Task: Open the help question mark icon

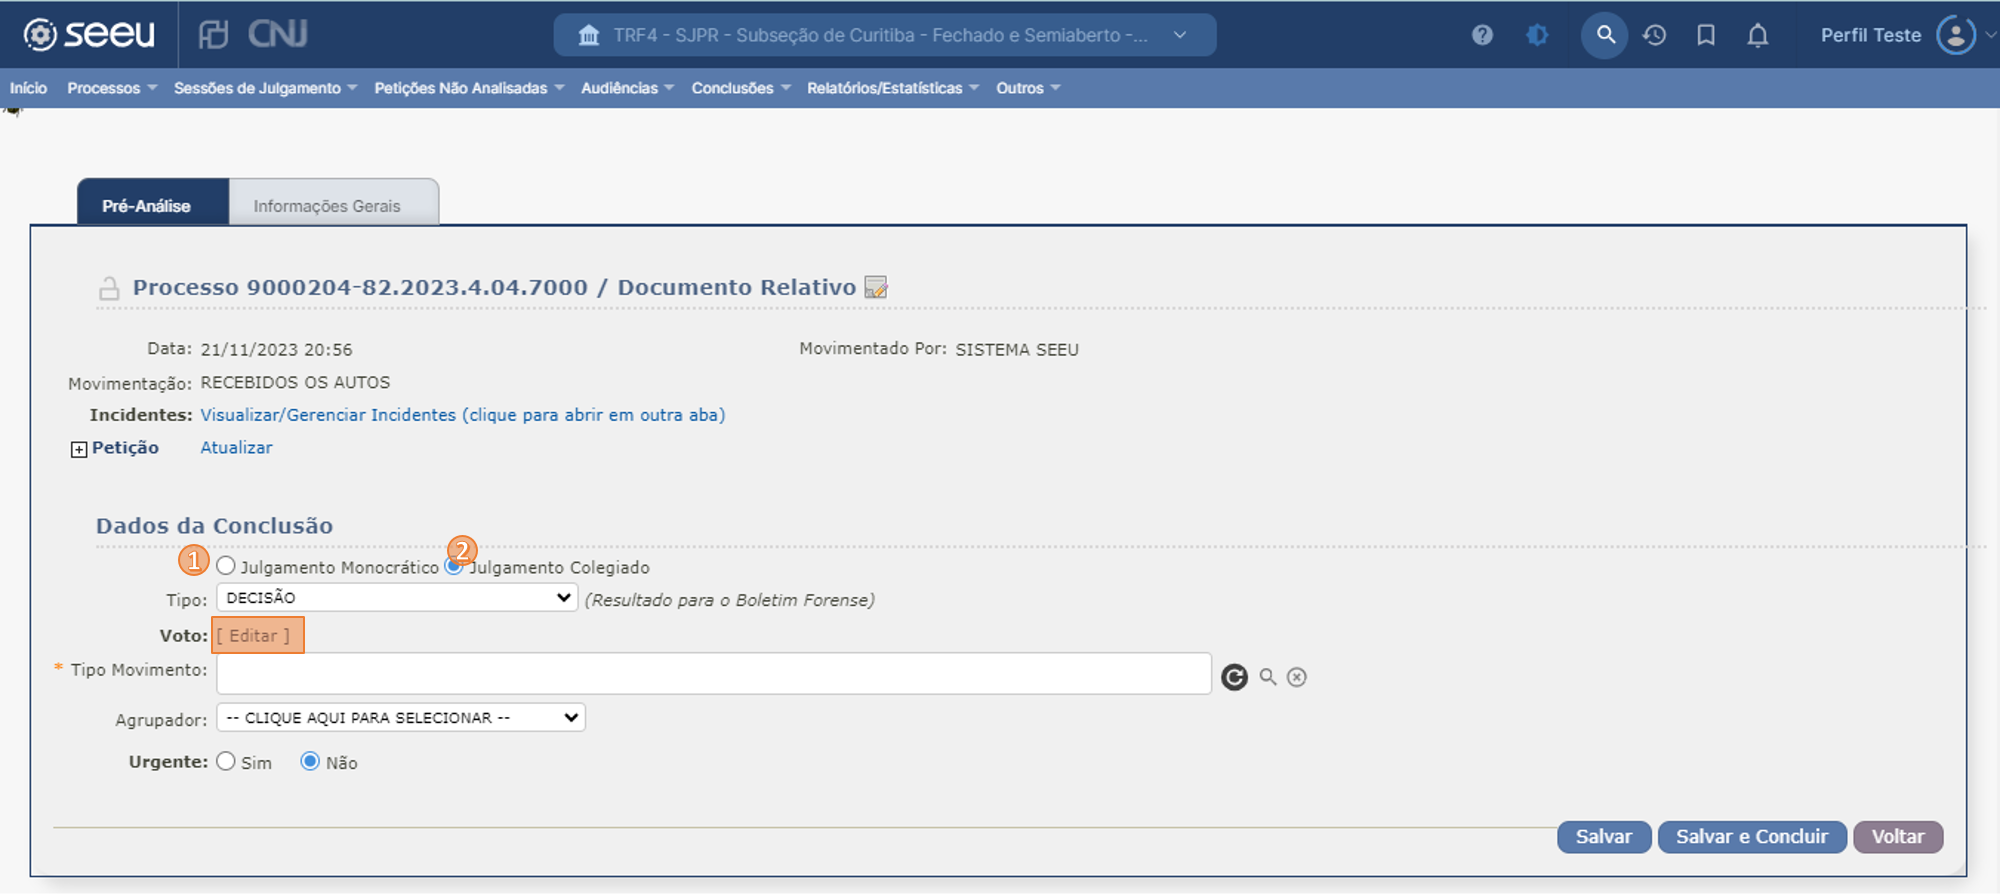Action: point(1482,35)
